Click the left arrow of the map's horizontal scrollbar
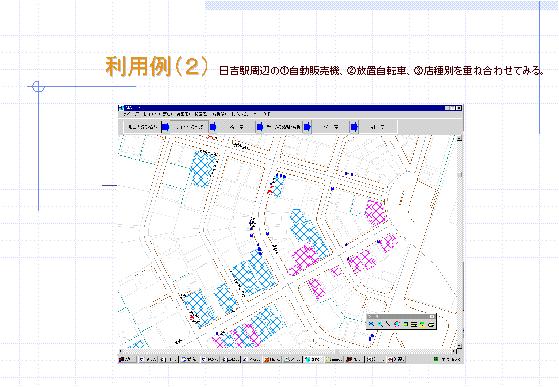Screen dimensions: 559x388 (120, 351)
